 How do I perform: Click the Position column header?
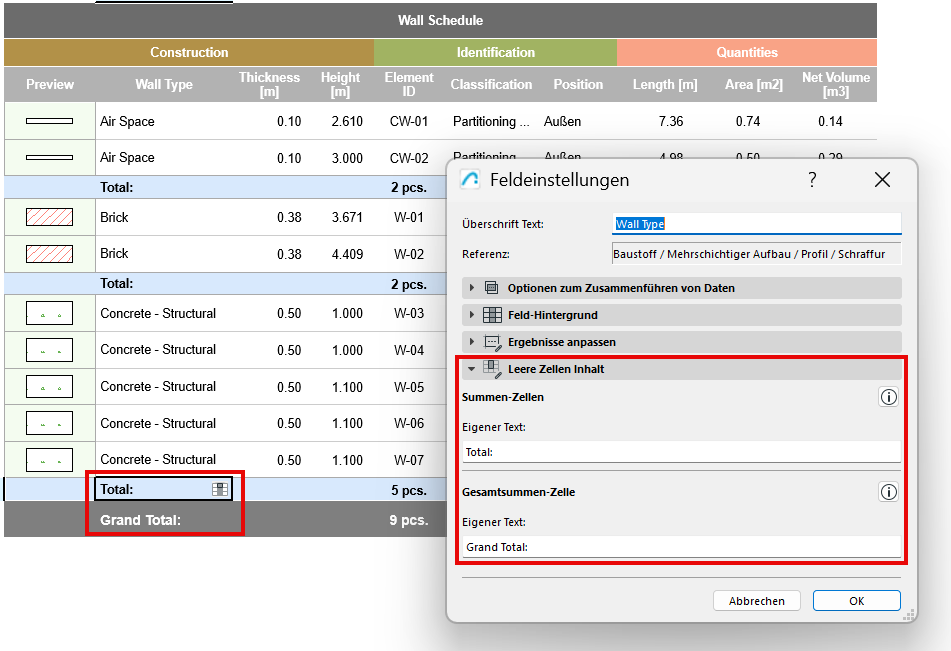tap(578, 84)
